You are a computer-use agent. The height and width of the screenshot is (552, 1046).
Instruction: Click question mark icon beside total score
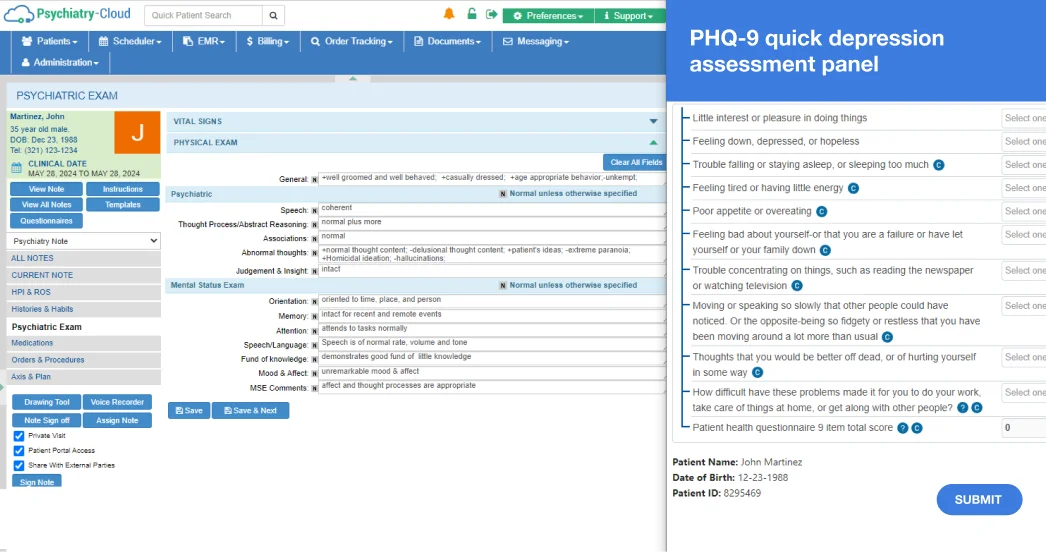[902, 428]
